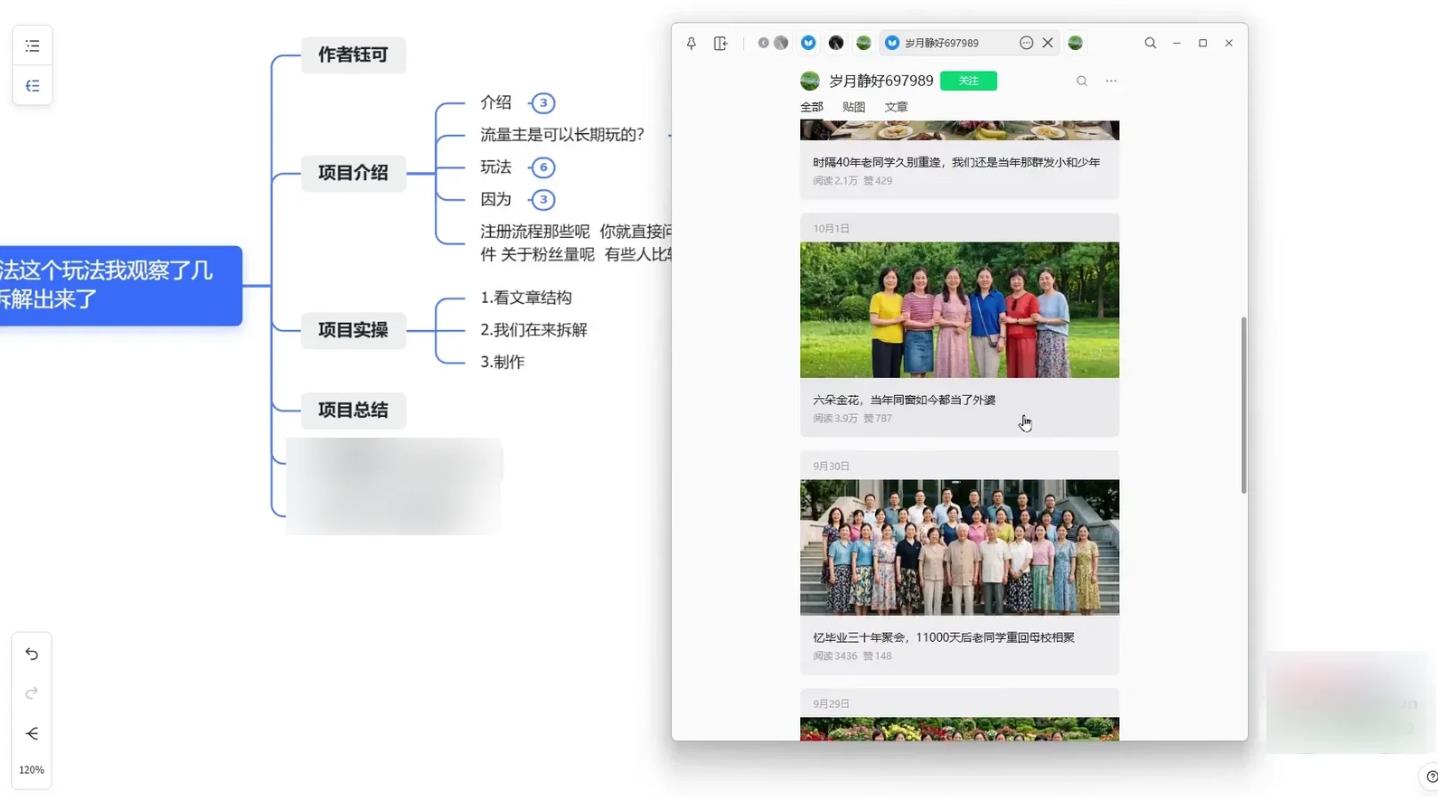Toggle the sidebar panel icon beside the pin

720,43
